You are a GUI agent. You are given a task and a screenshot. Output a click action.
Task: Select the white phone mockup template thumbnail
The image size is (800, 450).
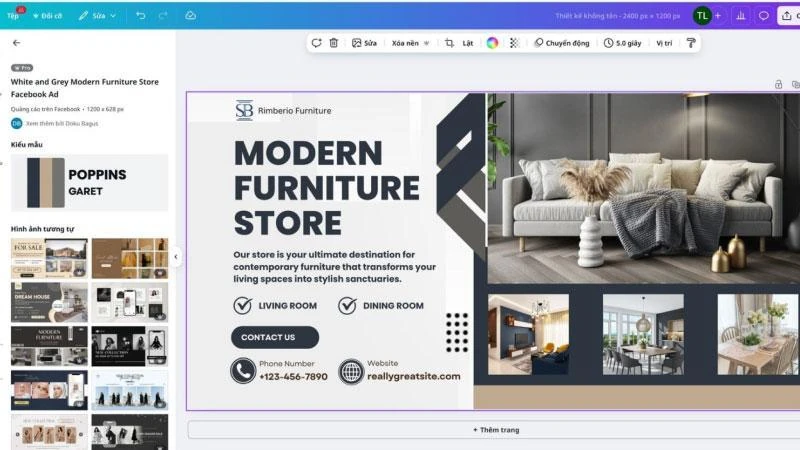130,302
